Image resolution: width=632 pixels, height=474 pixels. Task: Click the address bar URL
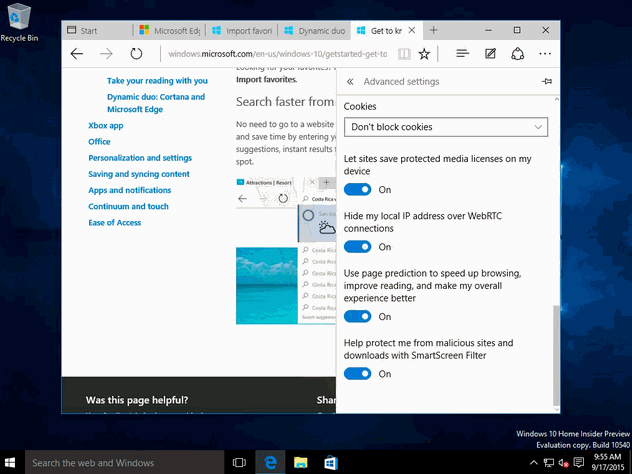[278, 54]
